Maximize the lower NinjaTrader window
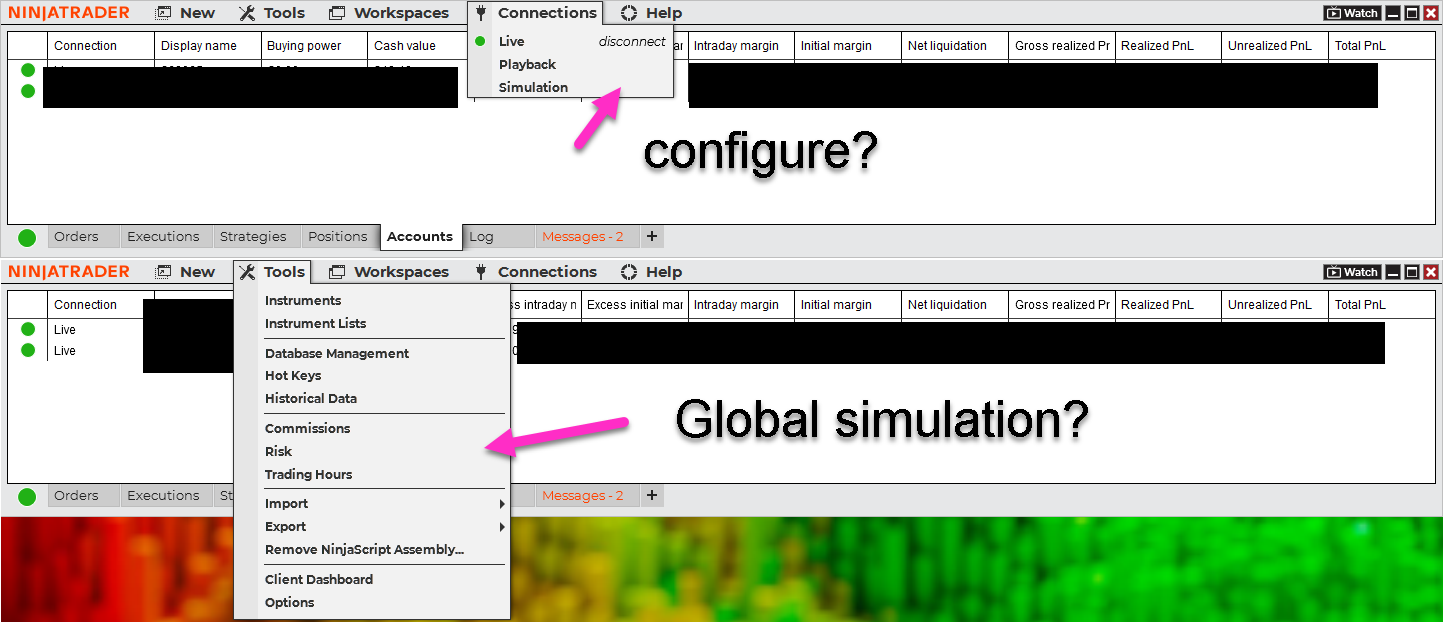Viewport: 1443px width, 622px height. click(x=1412, y=272)
